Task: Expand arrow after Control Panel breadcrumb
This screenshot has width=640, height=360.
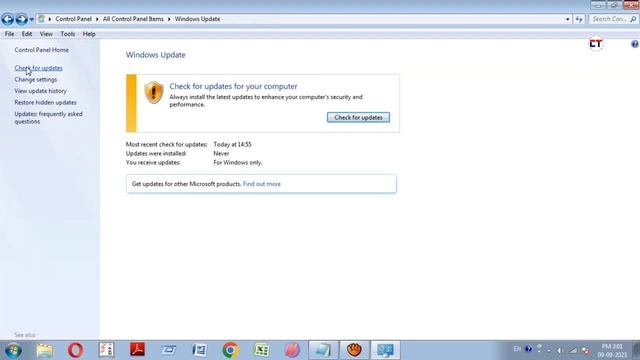Action: [97, 19]
